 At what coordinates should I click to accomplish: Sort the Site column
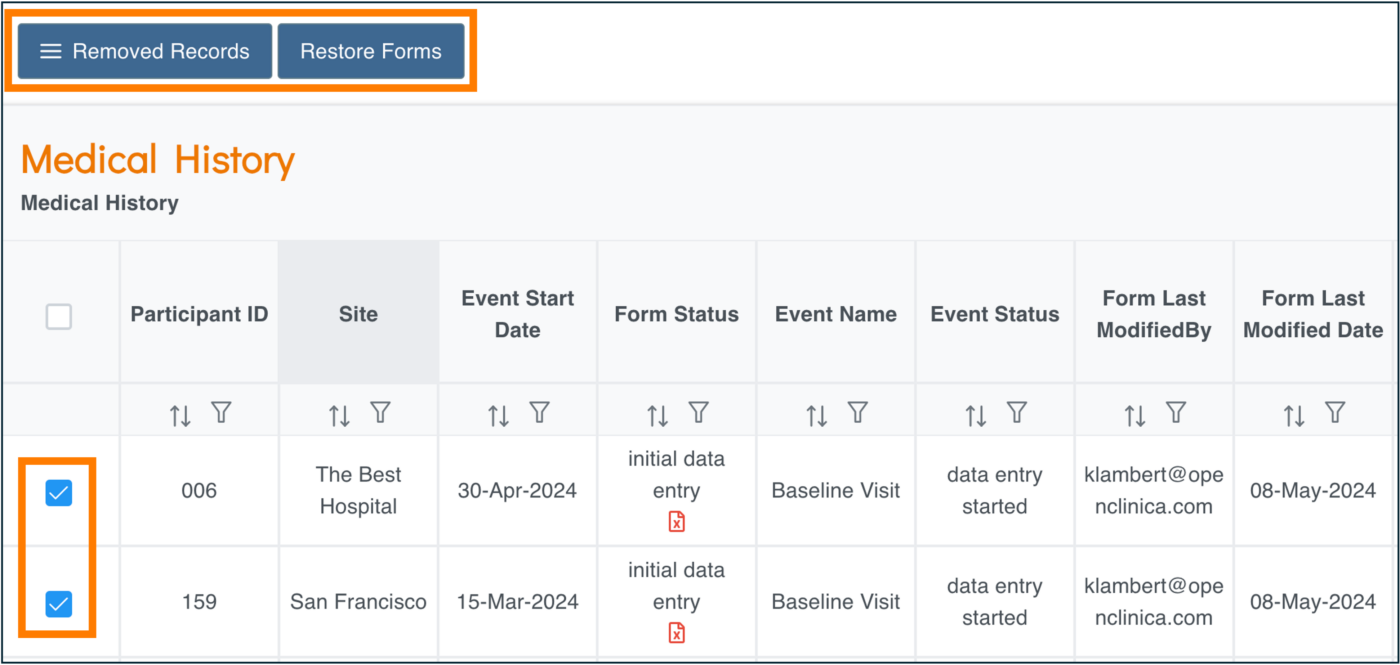(x=339, y=412)
